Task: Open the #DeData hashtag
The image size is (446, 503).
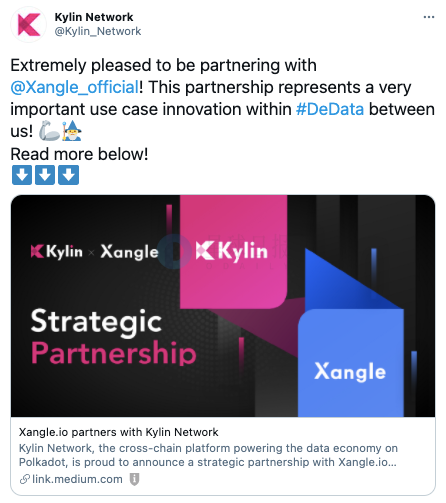Action: [330, 109]
